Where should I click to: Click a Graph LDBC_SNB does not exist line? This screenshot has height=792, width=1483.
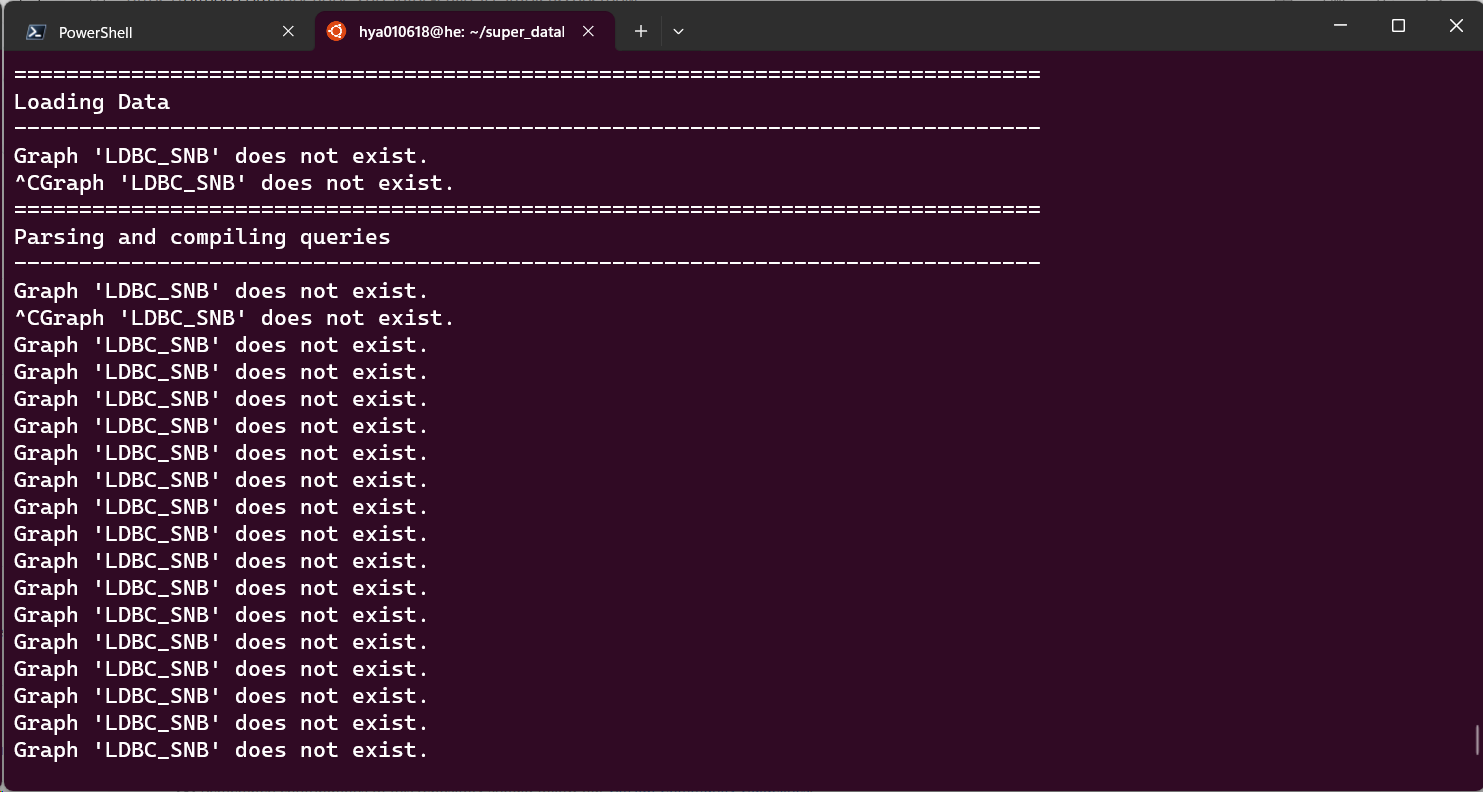click(x=219, y=290)
